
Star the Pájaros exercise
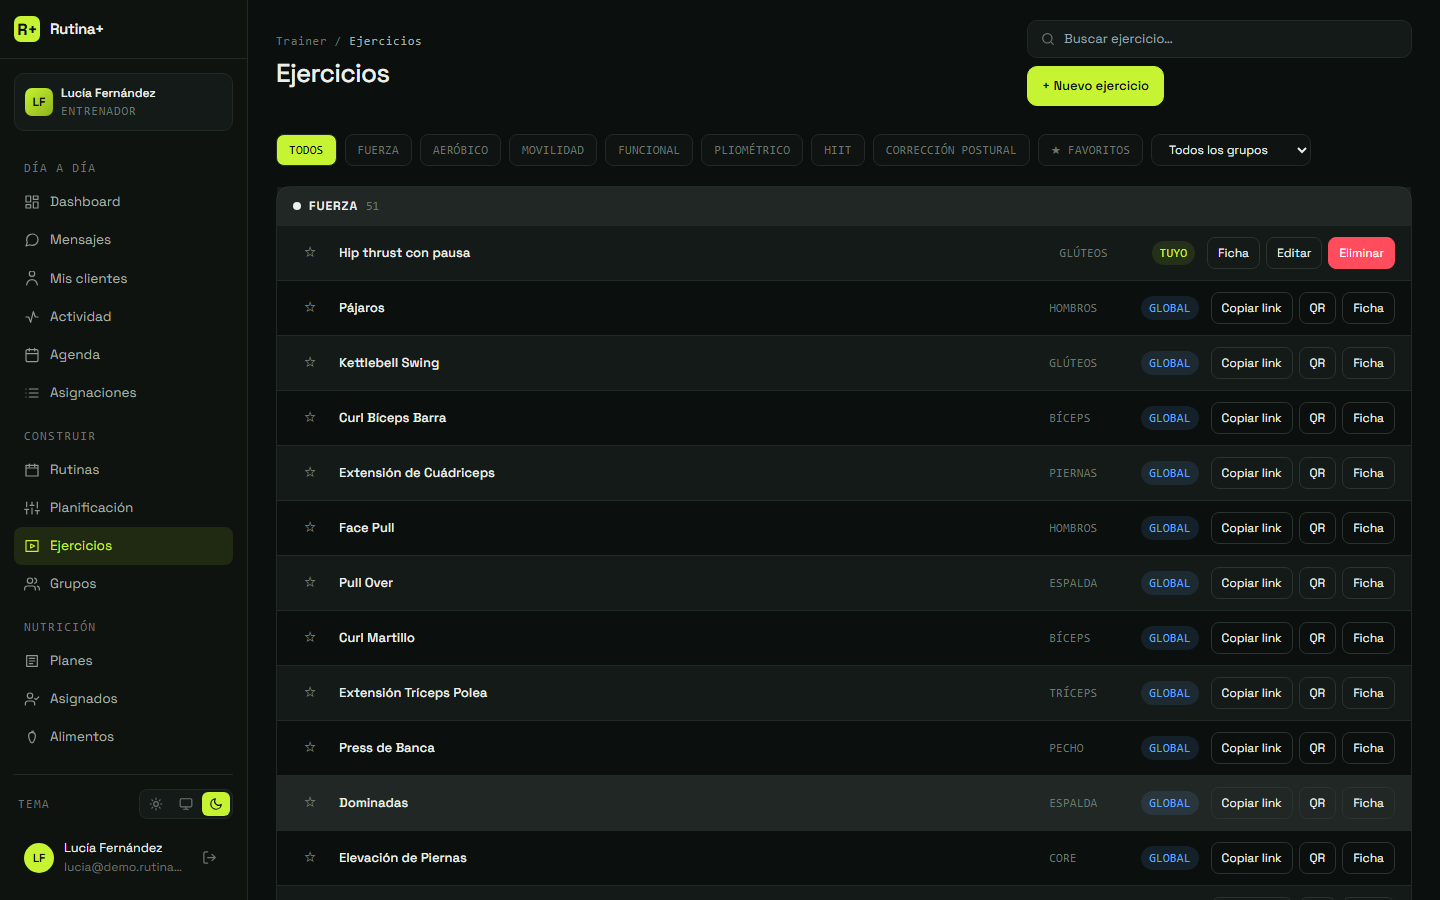(310, 308)
